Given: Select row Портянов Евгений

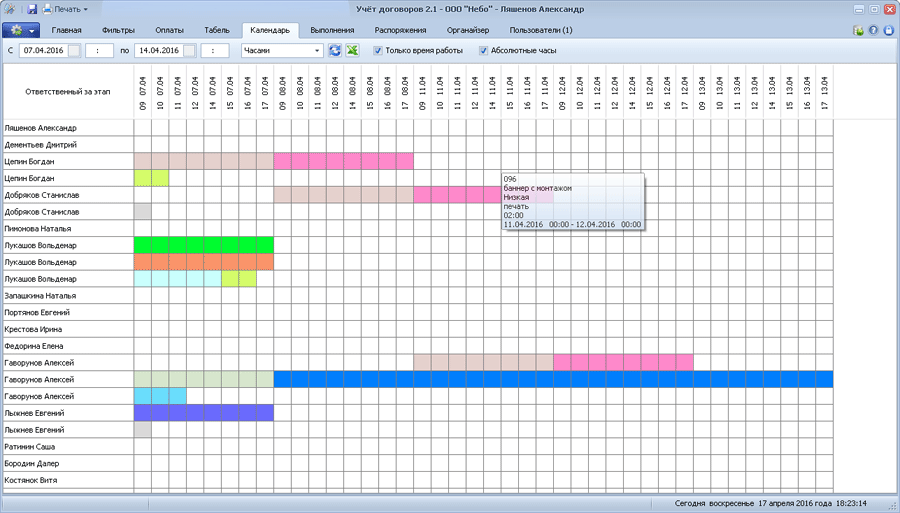Looking at the screenshot, I should [68, 313].
